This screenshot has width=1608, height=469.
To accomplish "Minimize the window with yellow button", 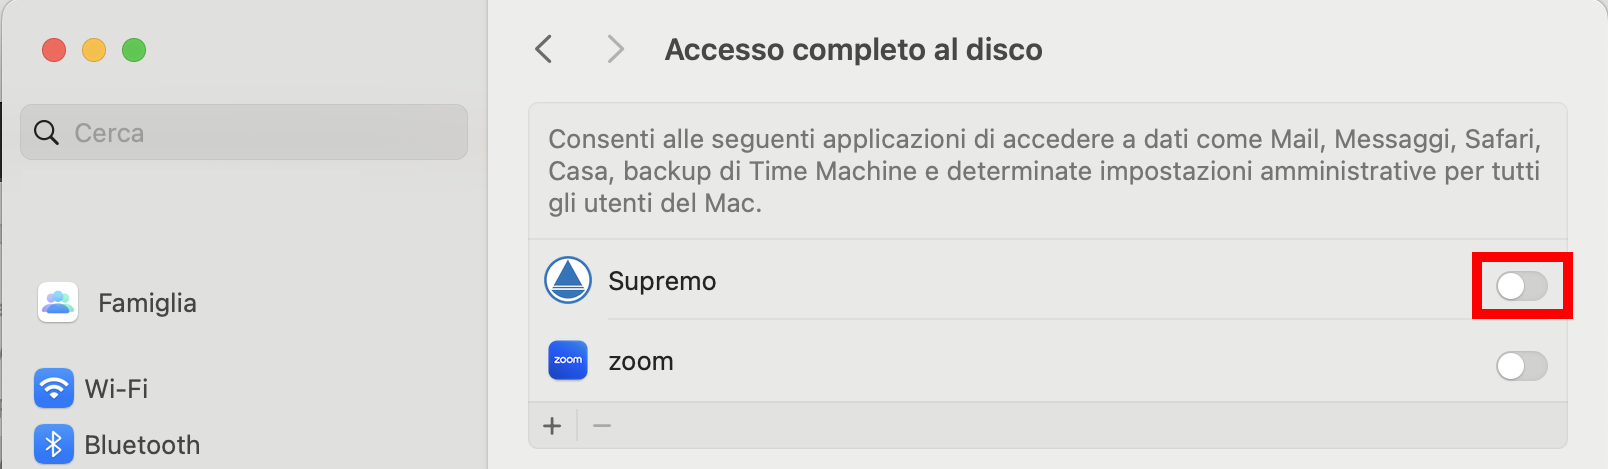I will 94,50.
